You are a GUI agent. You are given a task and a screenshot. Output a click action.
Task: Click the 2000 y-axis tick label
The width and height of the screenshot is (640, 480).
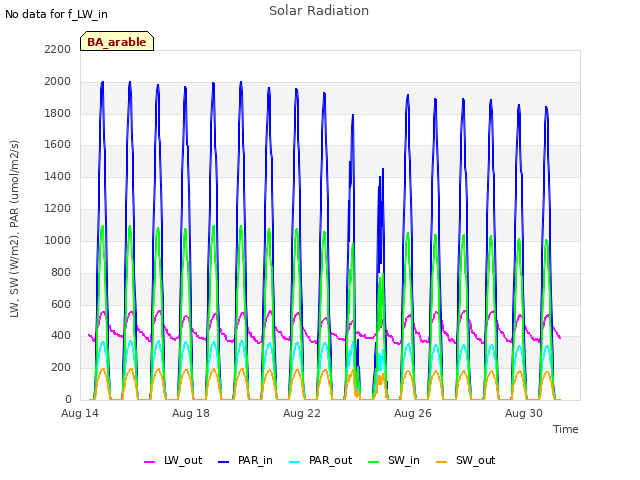[58, 82]
